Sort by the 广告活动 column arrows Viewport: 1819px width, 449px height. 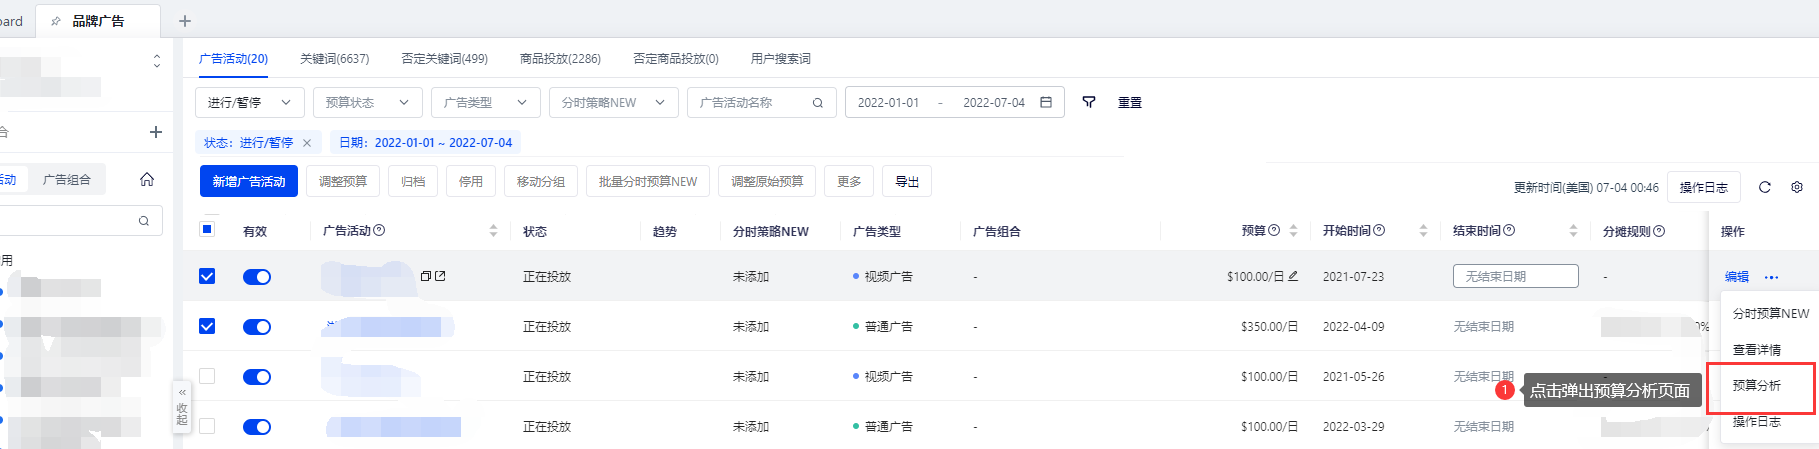pos(493,231)
